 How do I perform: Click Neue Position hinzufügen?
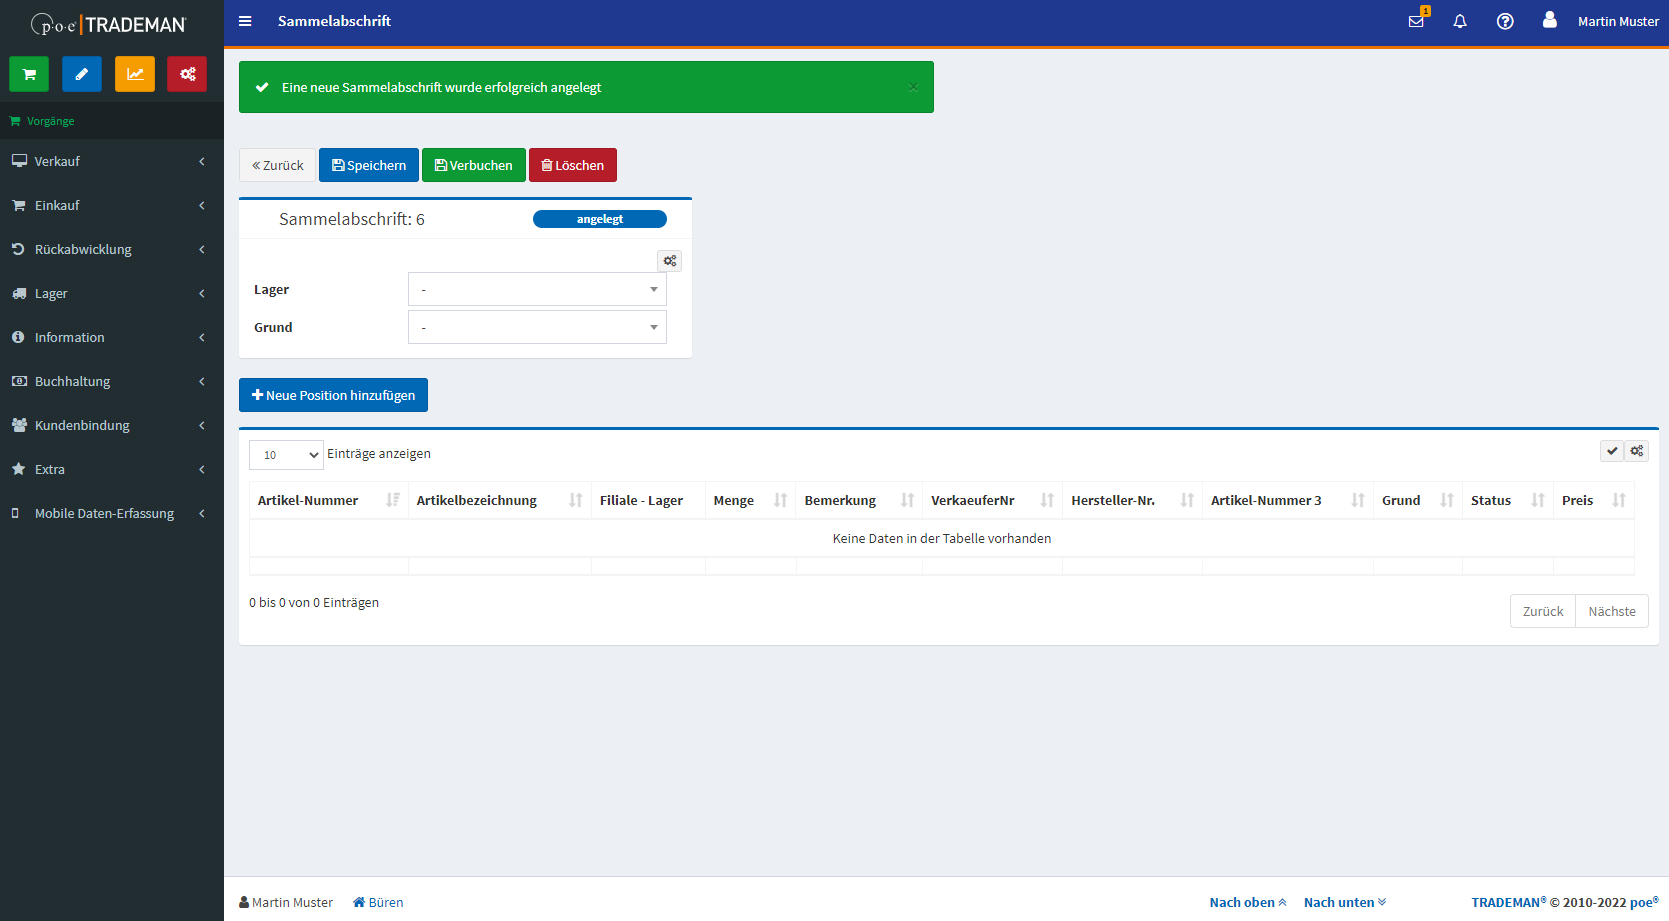333,395
